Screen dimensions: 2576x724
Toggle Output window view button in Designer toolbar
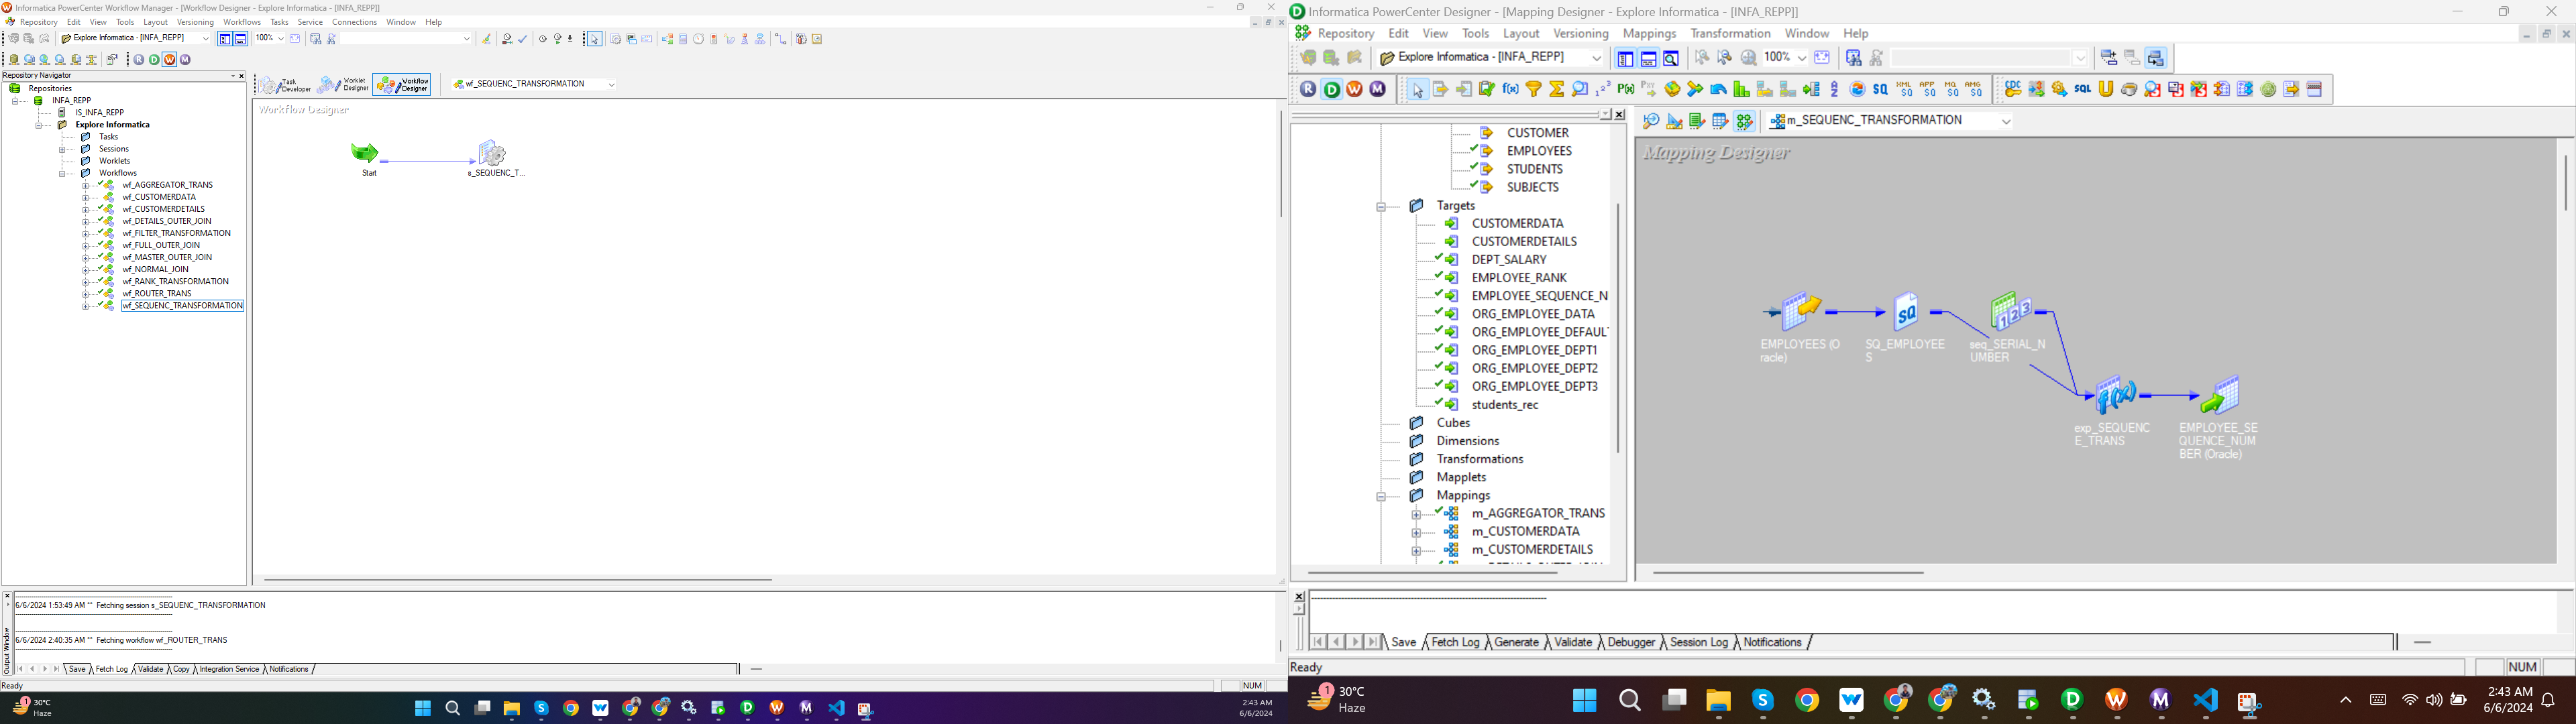[1648, 58]
